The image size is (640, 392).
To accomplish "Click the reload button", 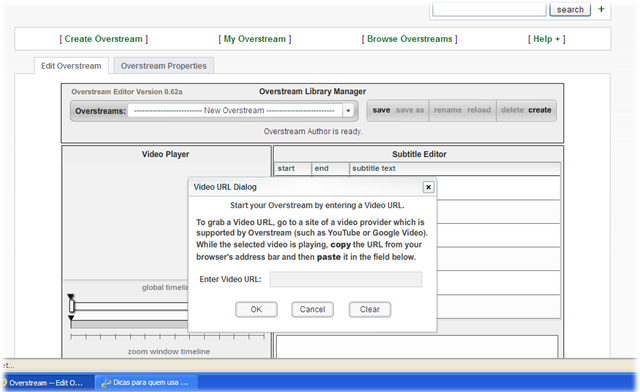I will click(479, 110).
